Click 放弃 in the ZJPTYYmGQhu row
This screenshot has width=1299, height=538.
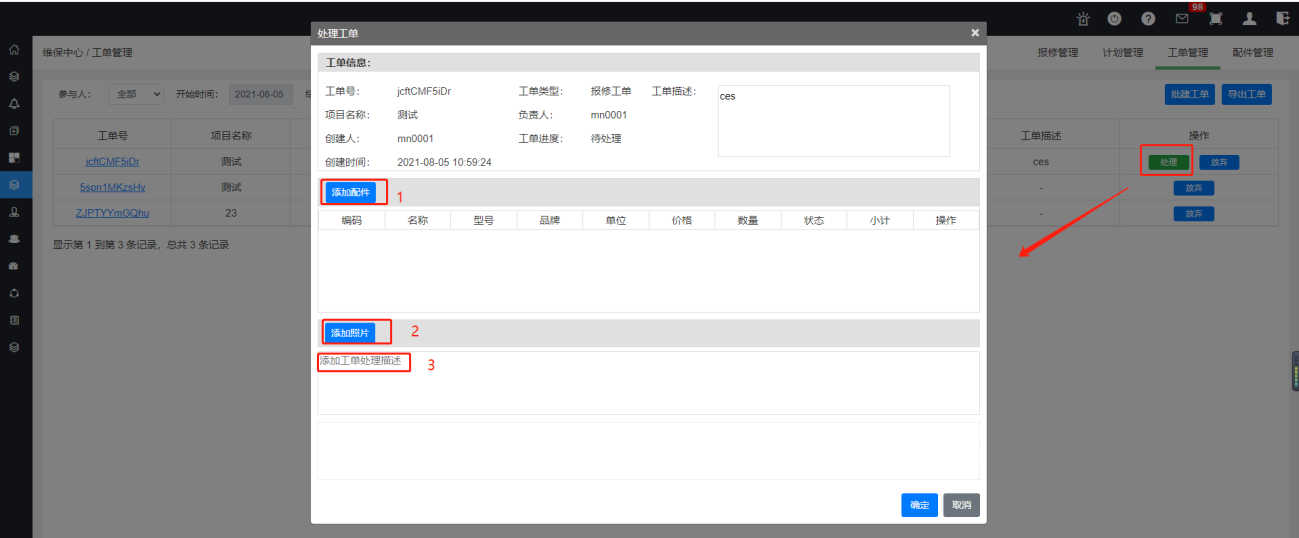tap(1194, 213)
